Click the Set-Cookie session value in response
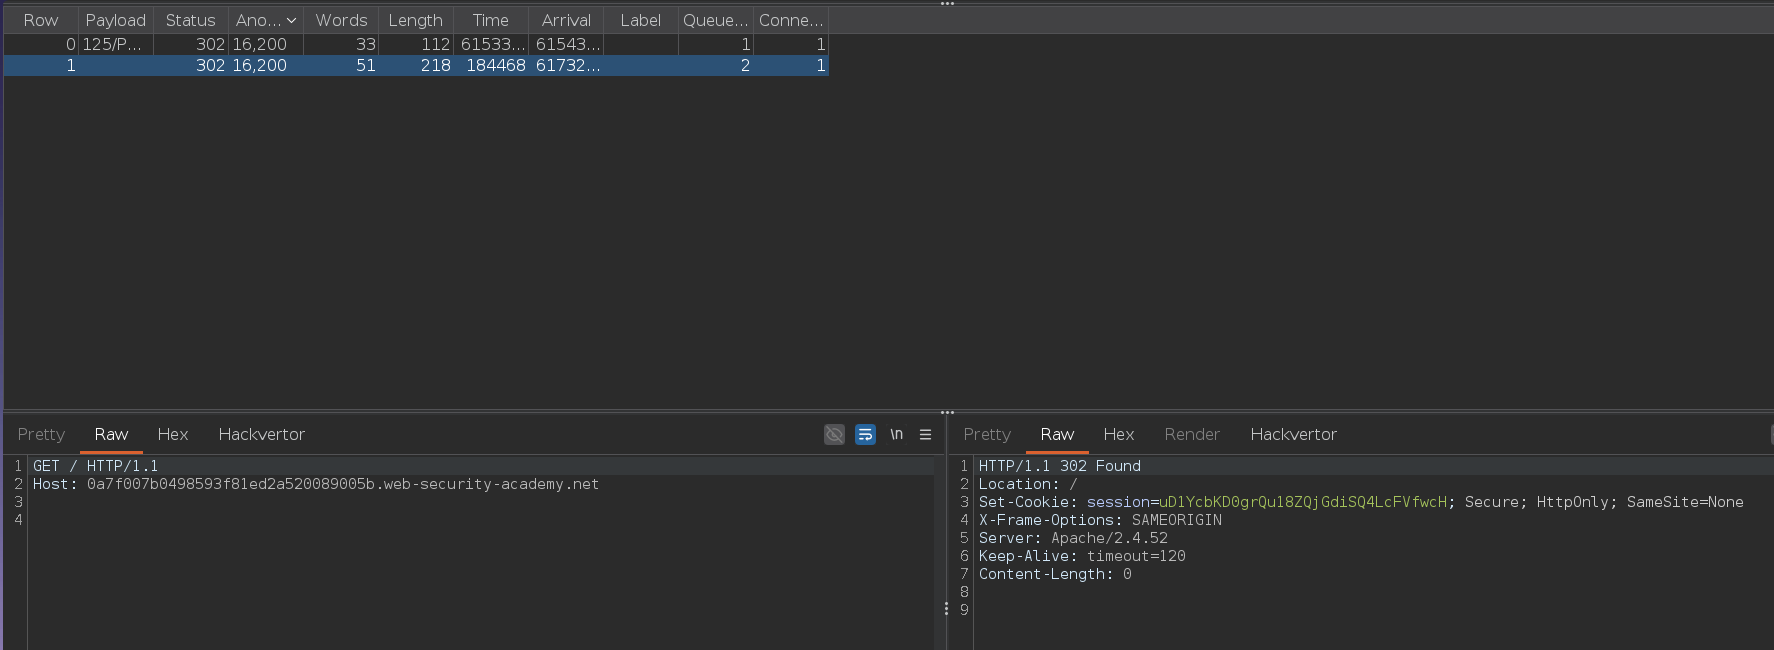 (1303, 502)
